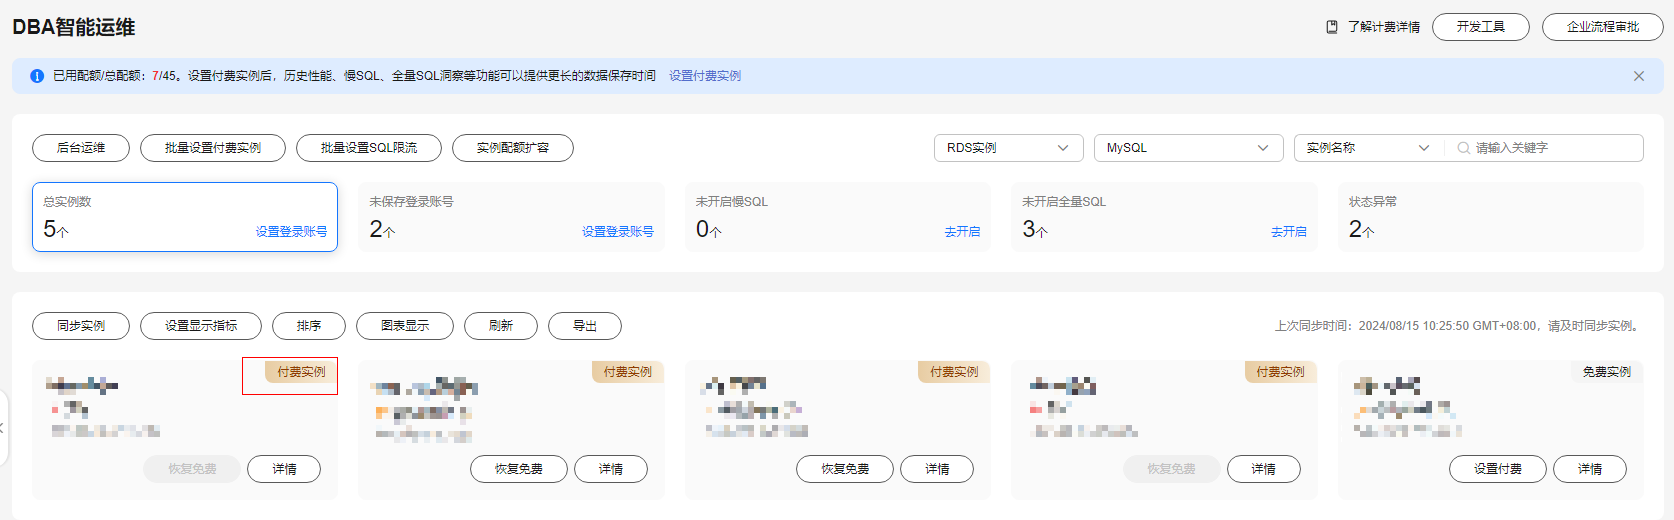Select the 未保存登录账号 summary card
This screenshot has height=520, width=1674.
pos(511,217)
